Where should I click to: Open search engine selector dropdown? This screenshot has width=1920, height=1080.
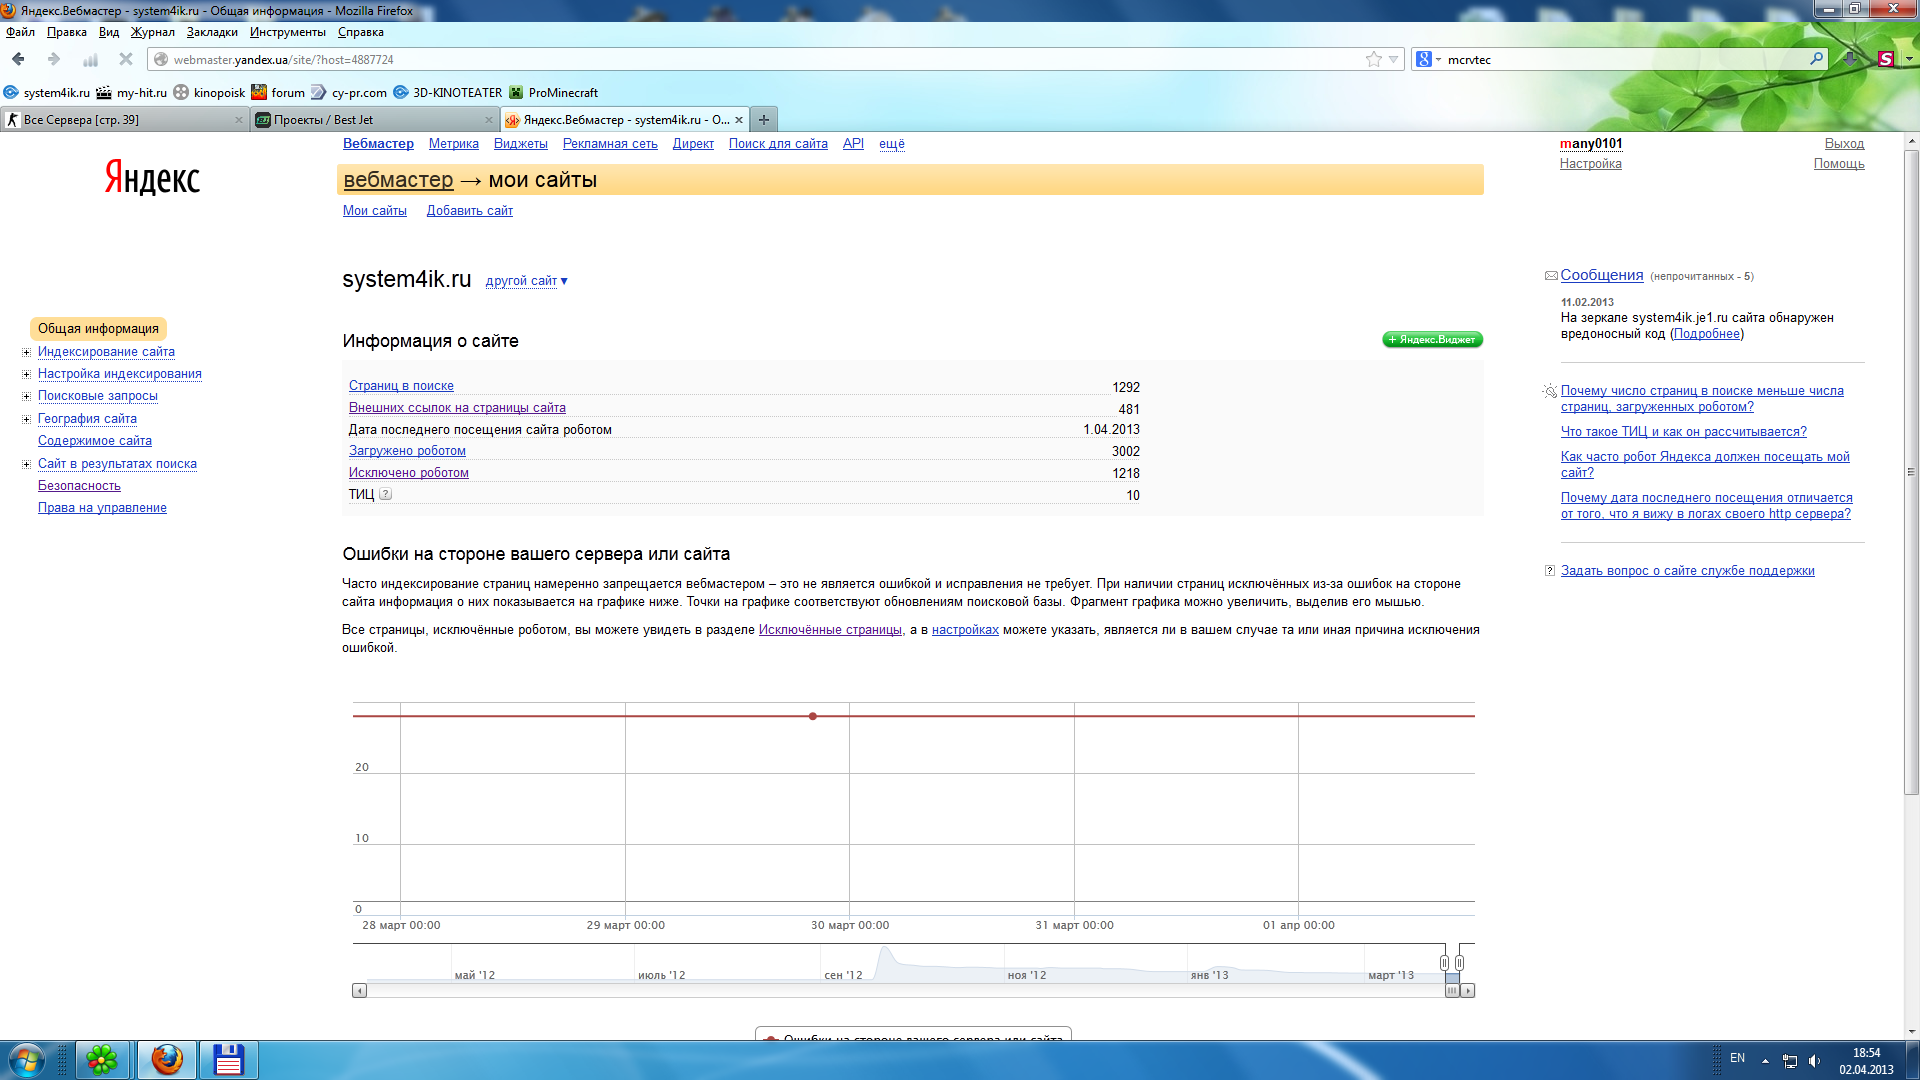(x=1429, y=59)
